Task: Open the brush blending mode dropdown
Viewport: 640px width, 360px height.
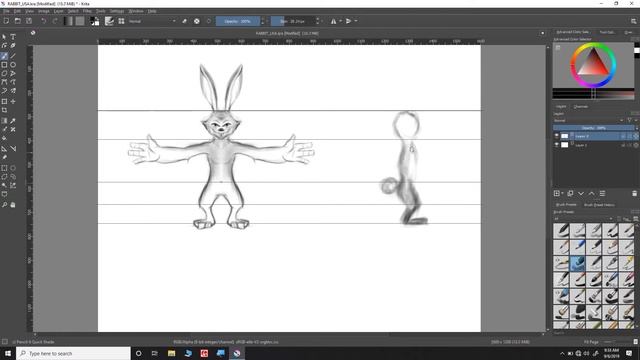Action: (152, 21)
